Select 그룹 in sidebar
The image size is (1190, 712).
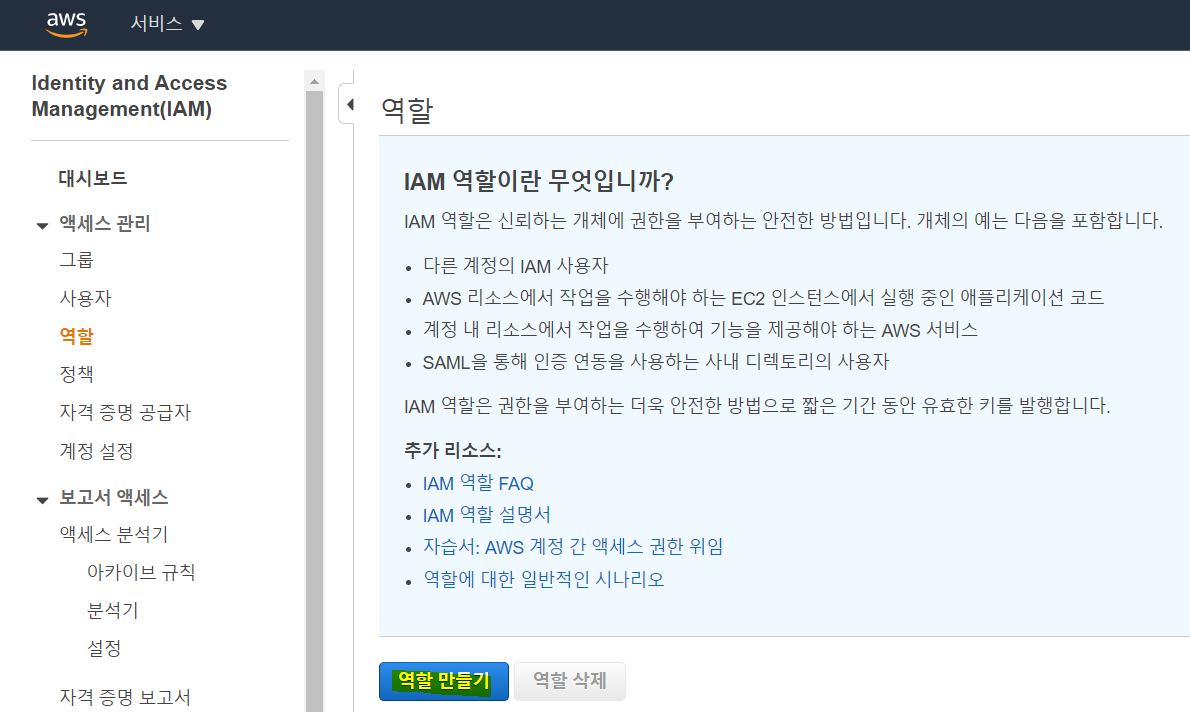click(x=77, y=260)
